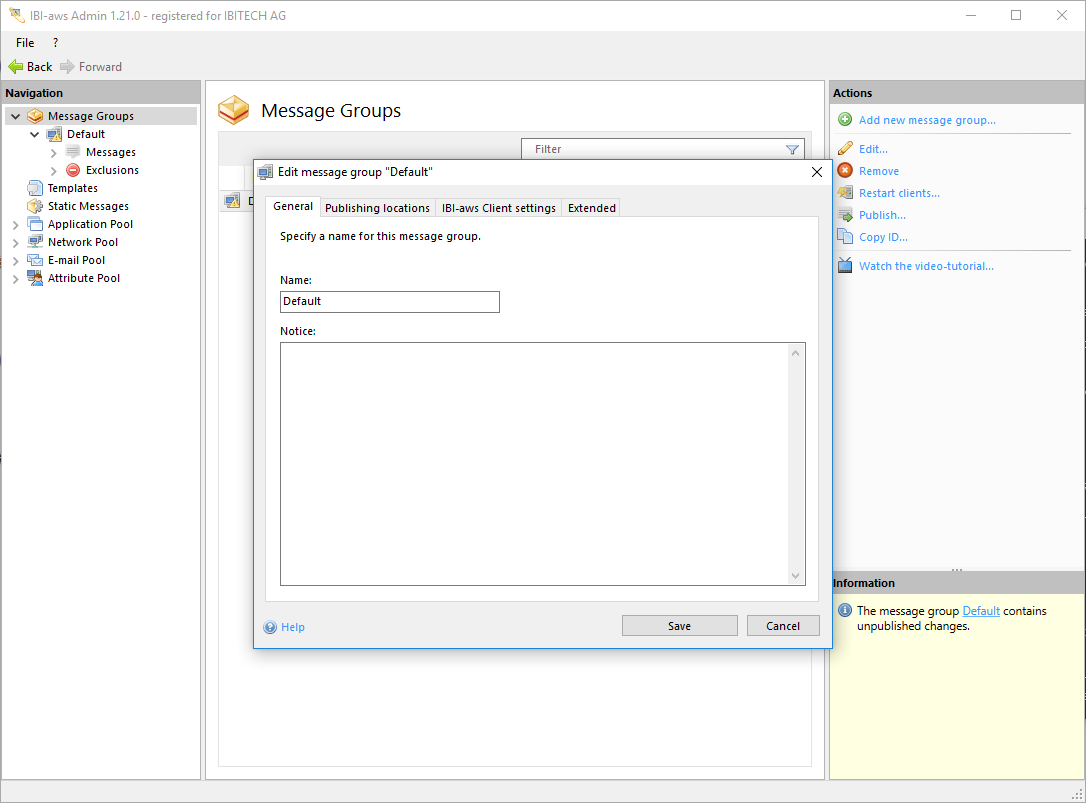
Task: Select Static Messages in the navigation tree
Action: click(x=88, y=206)
